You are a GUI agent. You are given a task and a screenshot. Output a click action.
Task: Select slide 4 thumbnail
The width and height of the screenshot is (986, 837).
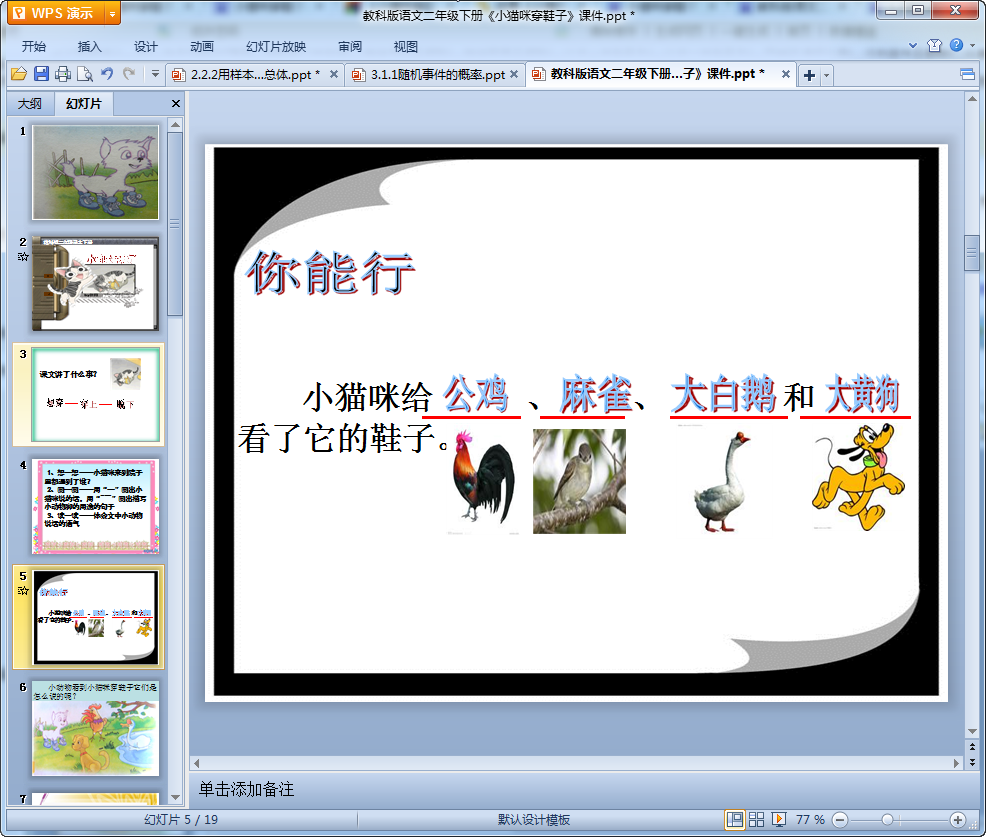coord(96,506)
